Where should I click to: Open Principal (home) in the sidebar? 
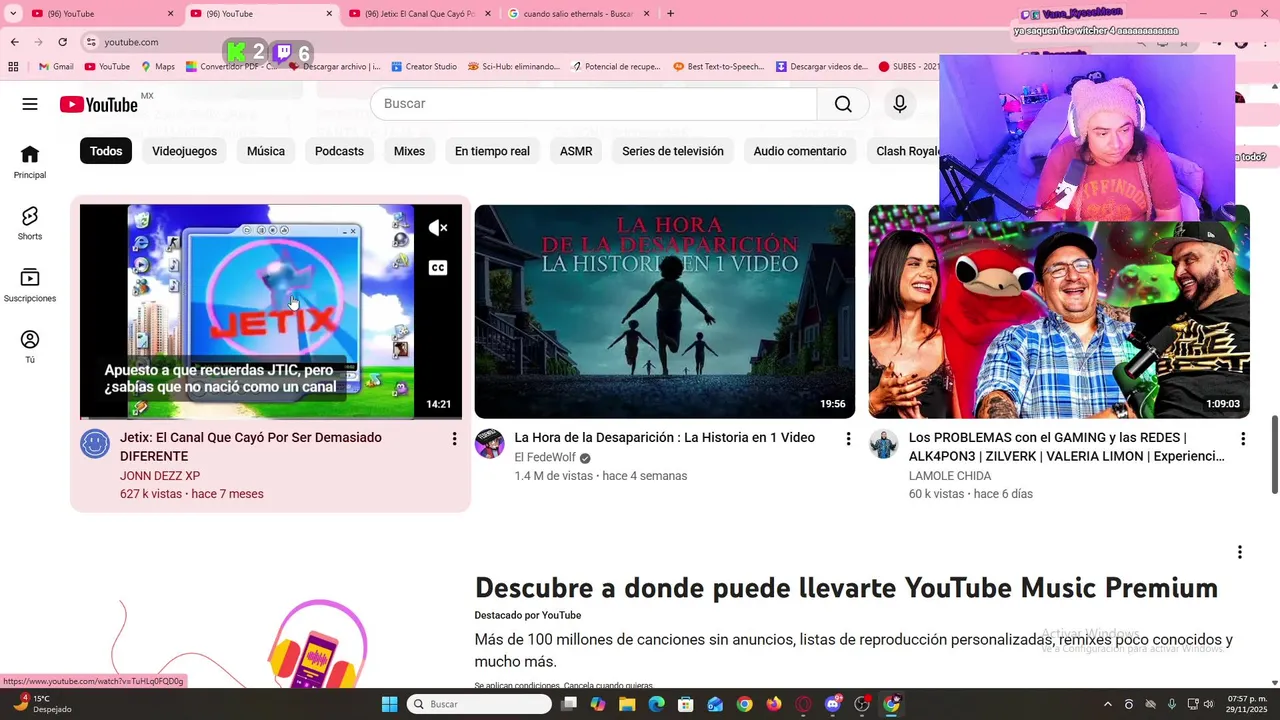coord(30,162)
